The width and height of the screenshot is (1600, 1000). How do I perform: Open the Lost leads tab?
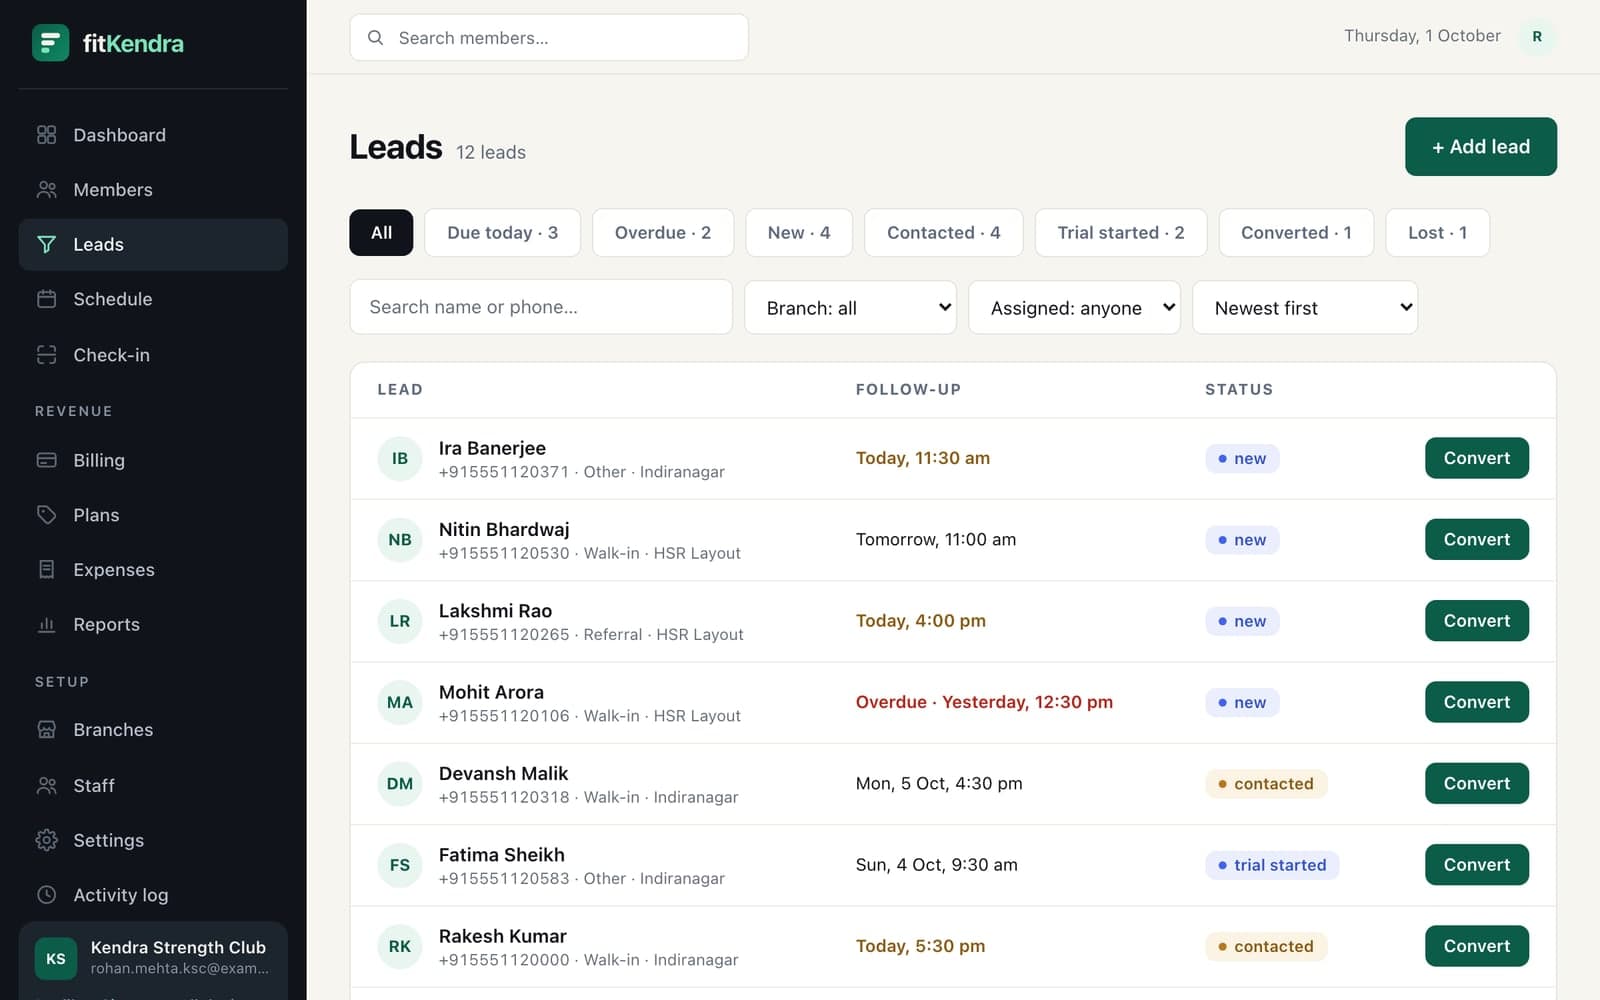click(x=1438, y=233)
